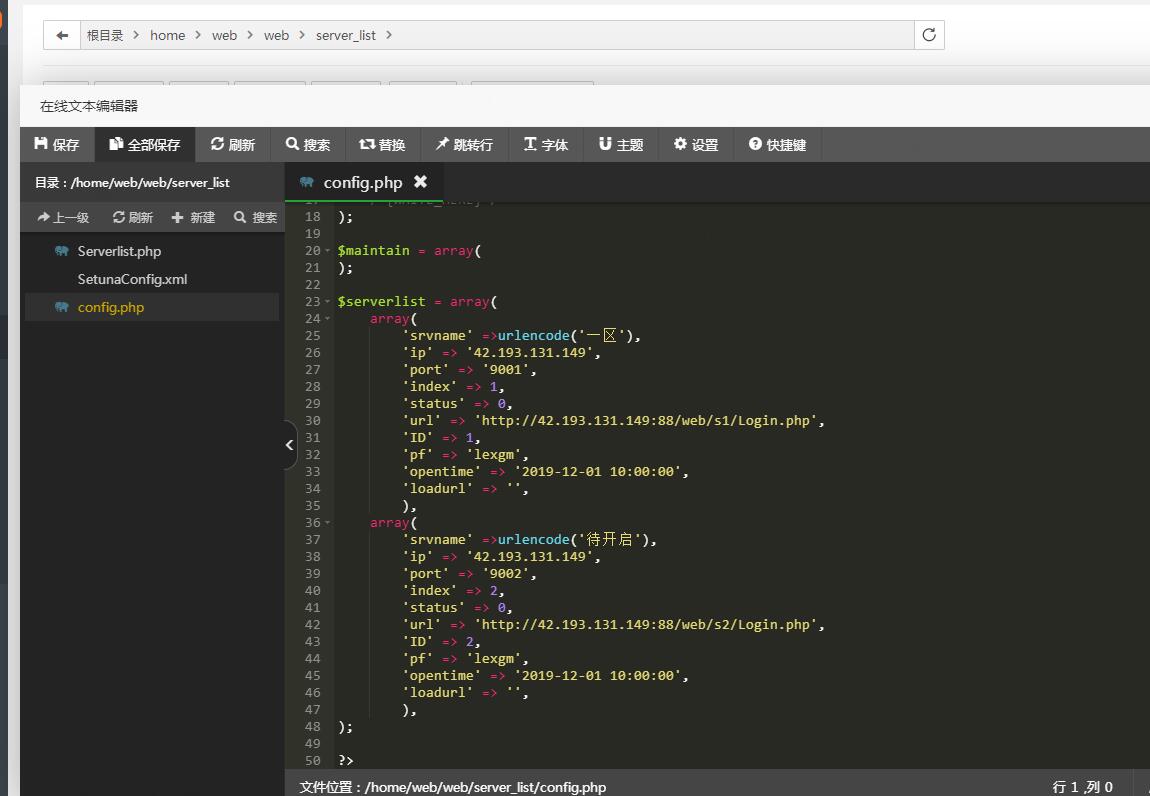
Task: Open Jump to line (跳转行)
Action: tap(464, 145)
